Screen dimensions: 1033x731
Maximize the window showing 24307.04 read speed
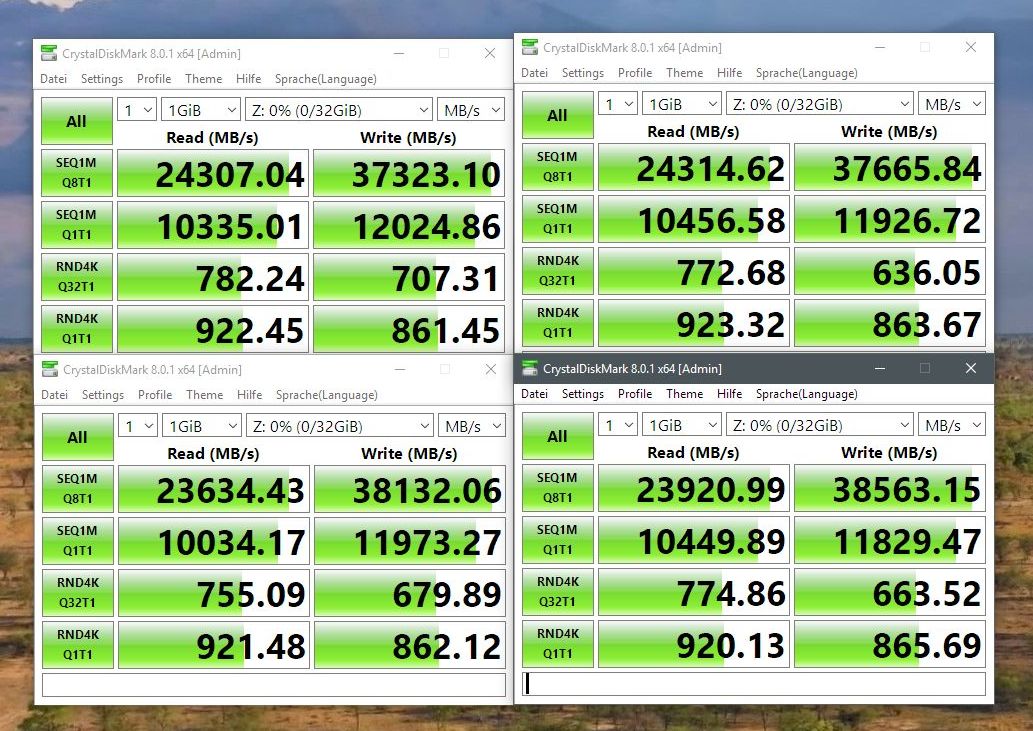444,53
